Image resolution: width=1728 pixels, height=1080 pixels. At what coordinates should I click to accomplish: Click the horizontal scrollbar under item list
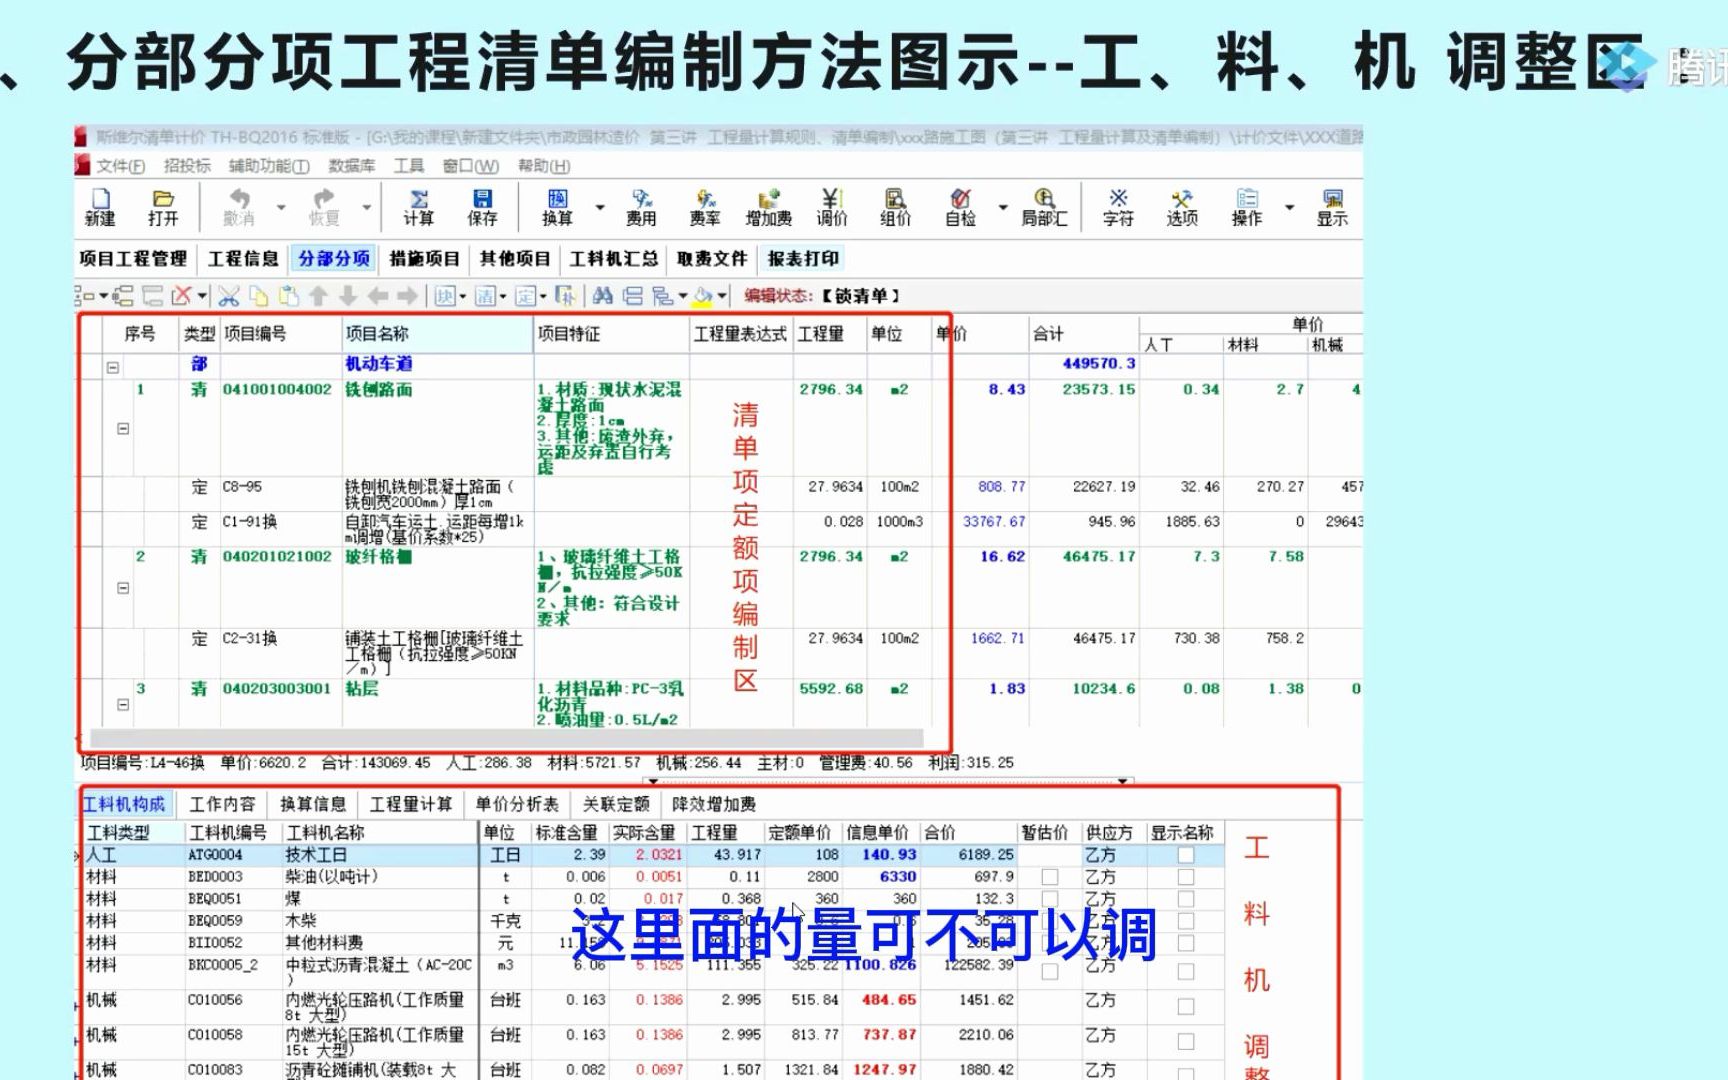point(506,738)
